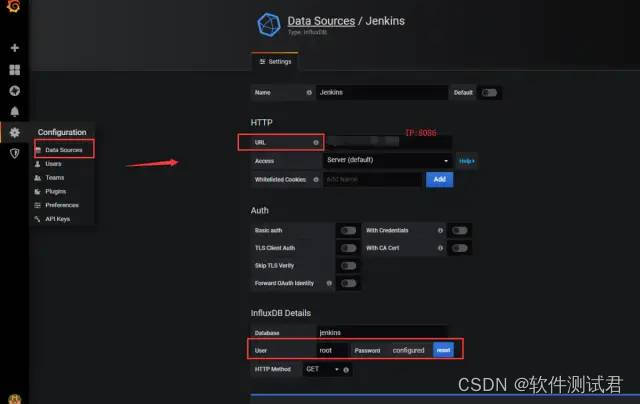Enable the Skip TLS Verify switch
Viewport: 640px width, 404px height.
[348, 266]
